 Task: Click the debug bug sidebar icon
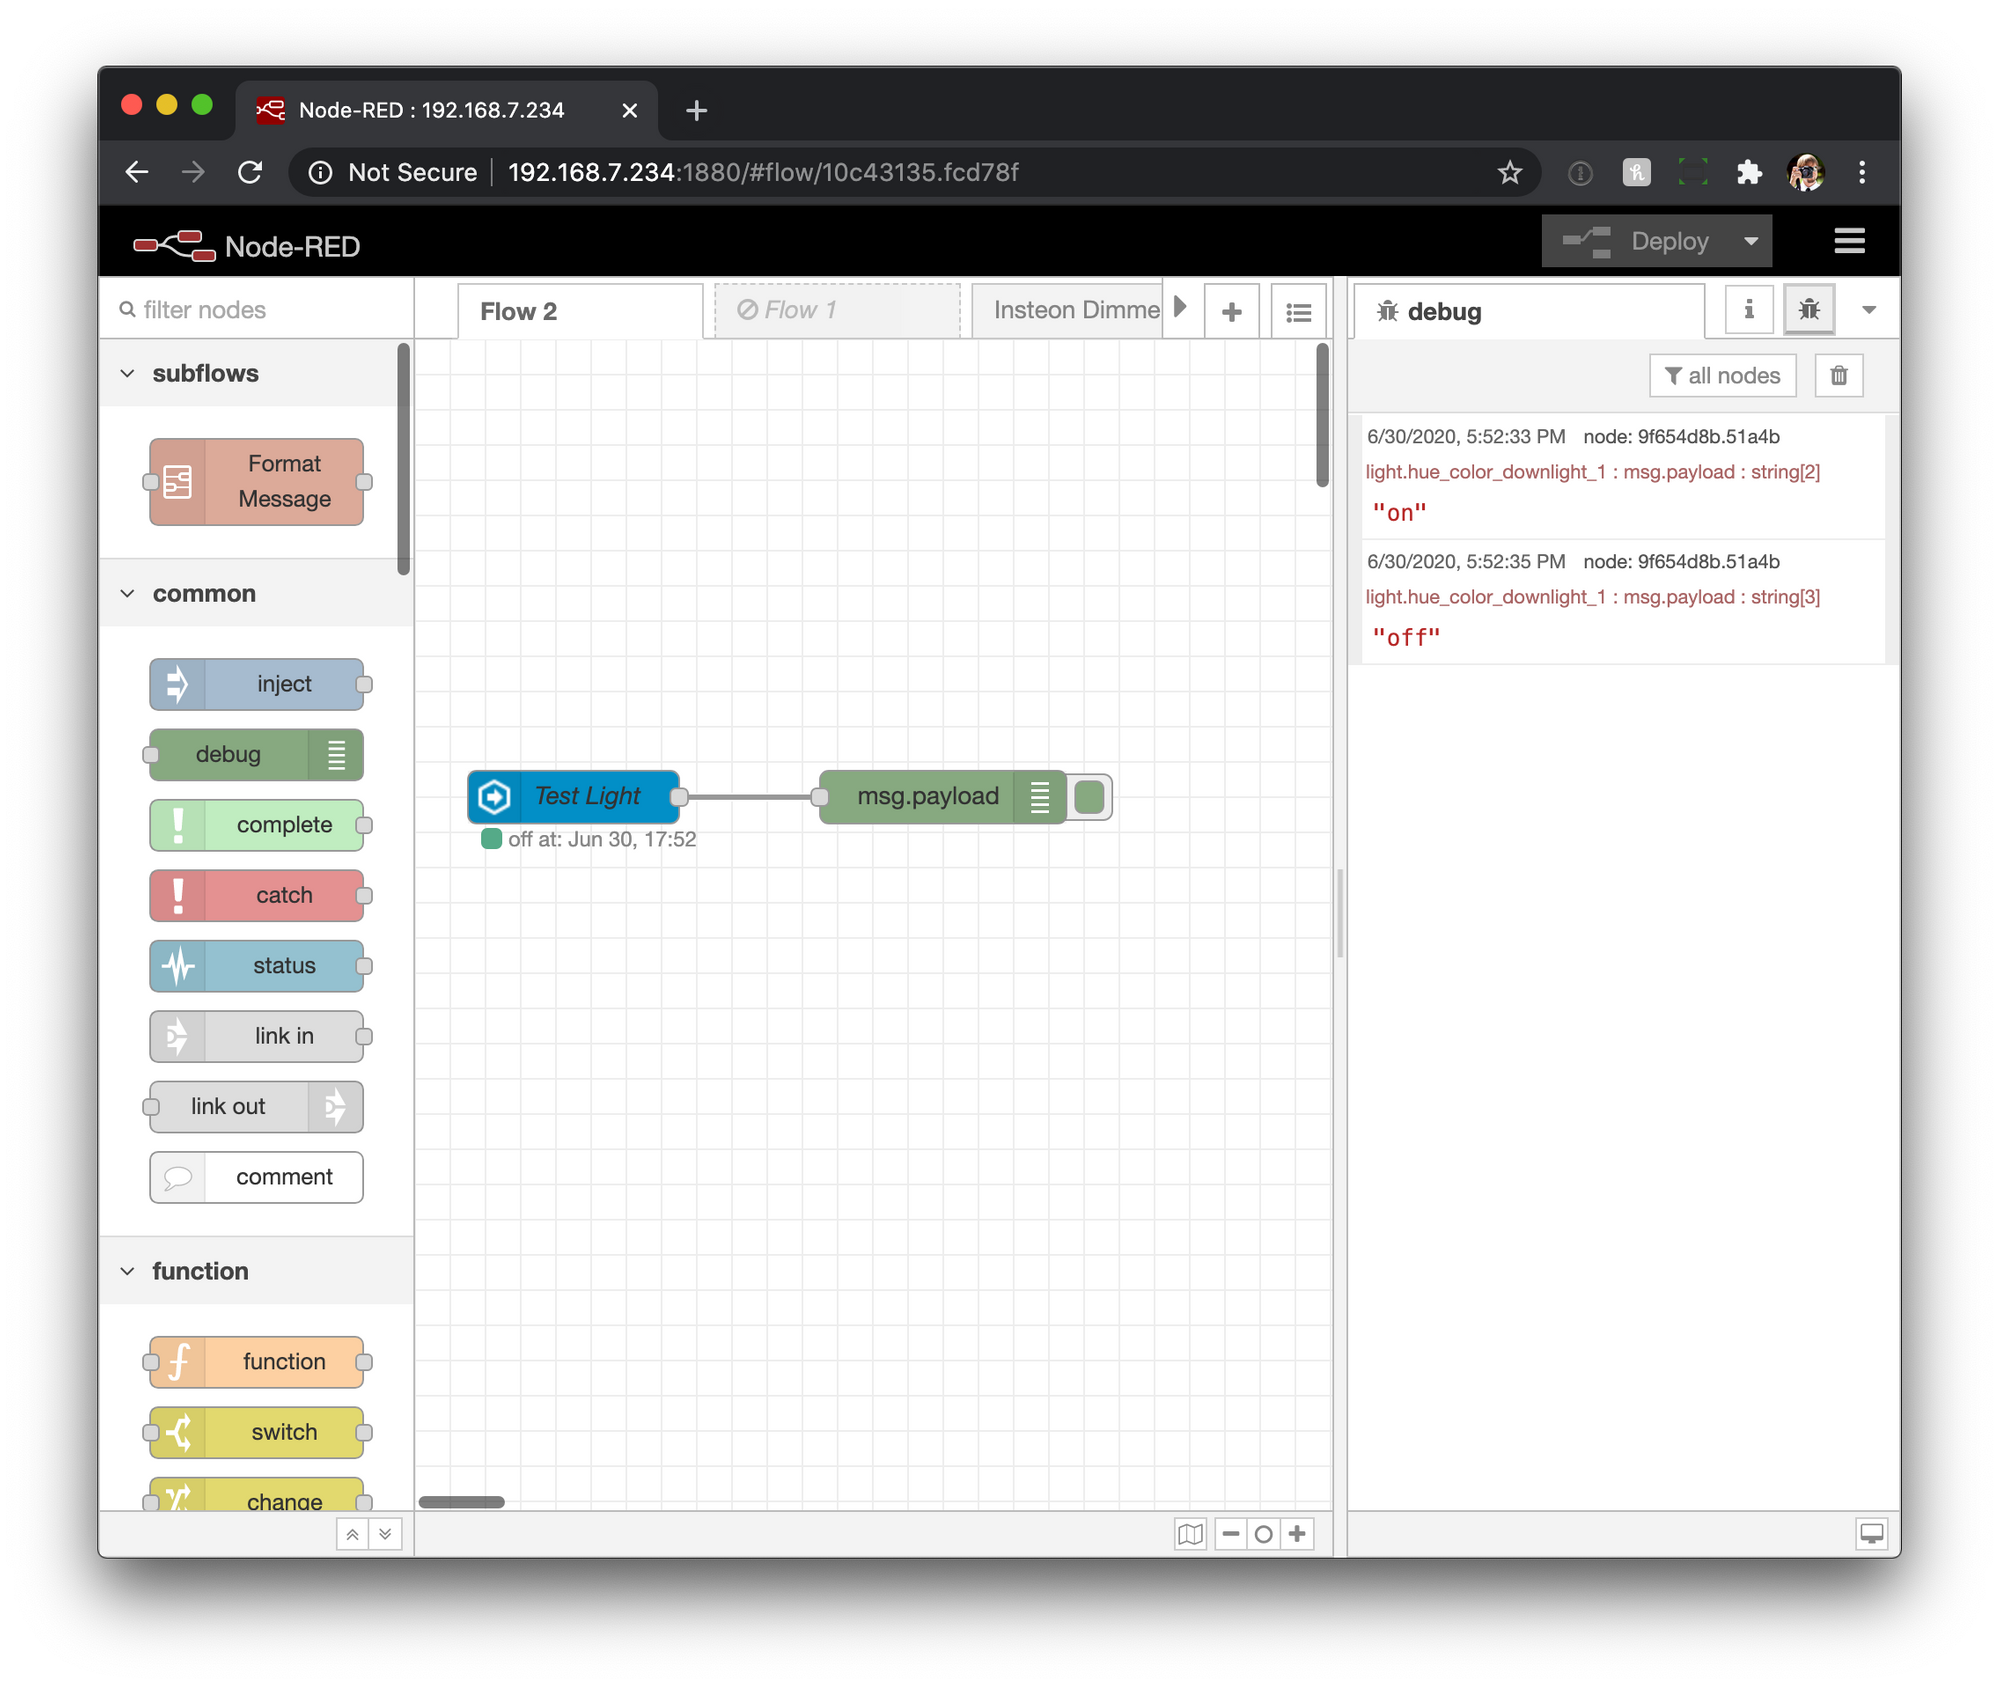[x=1809, y=310]
